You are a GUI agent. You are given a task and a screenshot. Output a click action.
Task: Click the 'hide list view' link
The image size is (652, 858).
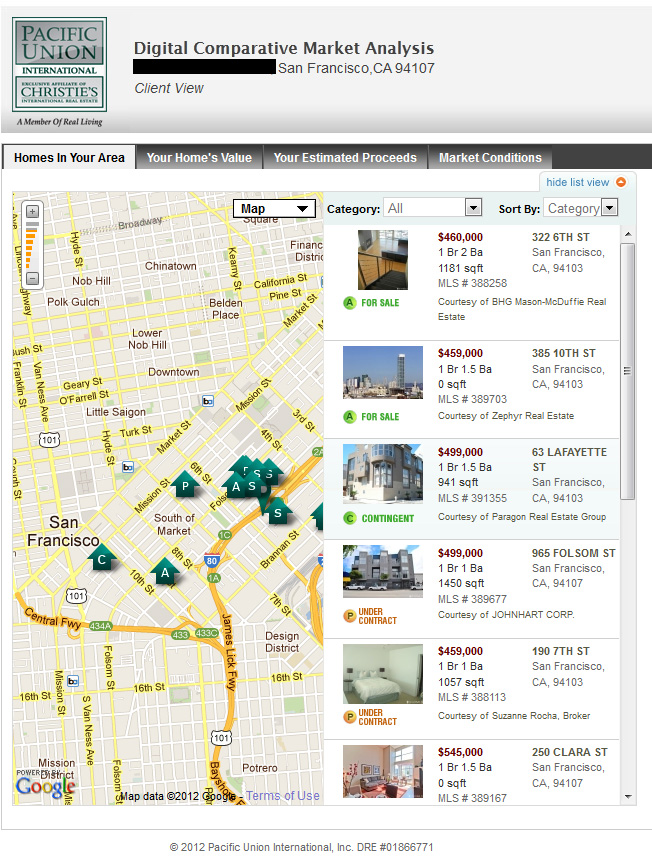pos(577,182)
